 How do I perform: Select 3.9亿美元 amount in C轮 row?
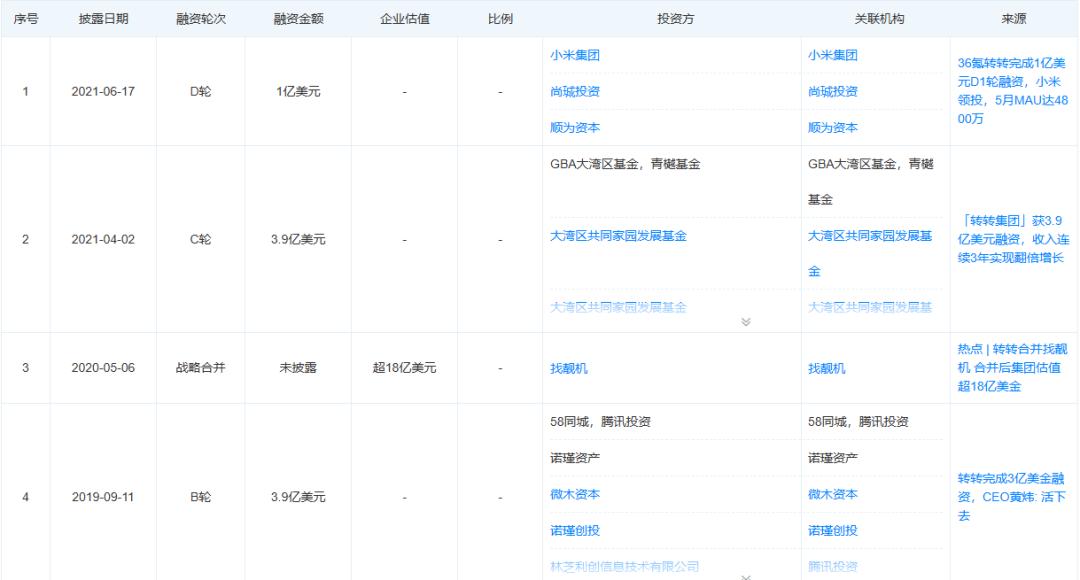(298, 240)
